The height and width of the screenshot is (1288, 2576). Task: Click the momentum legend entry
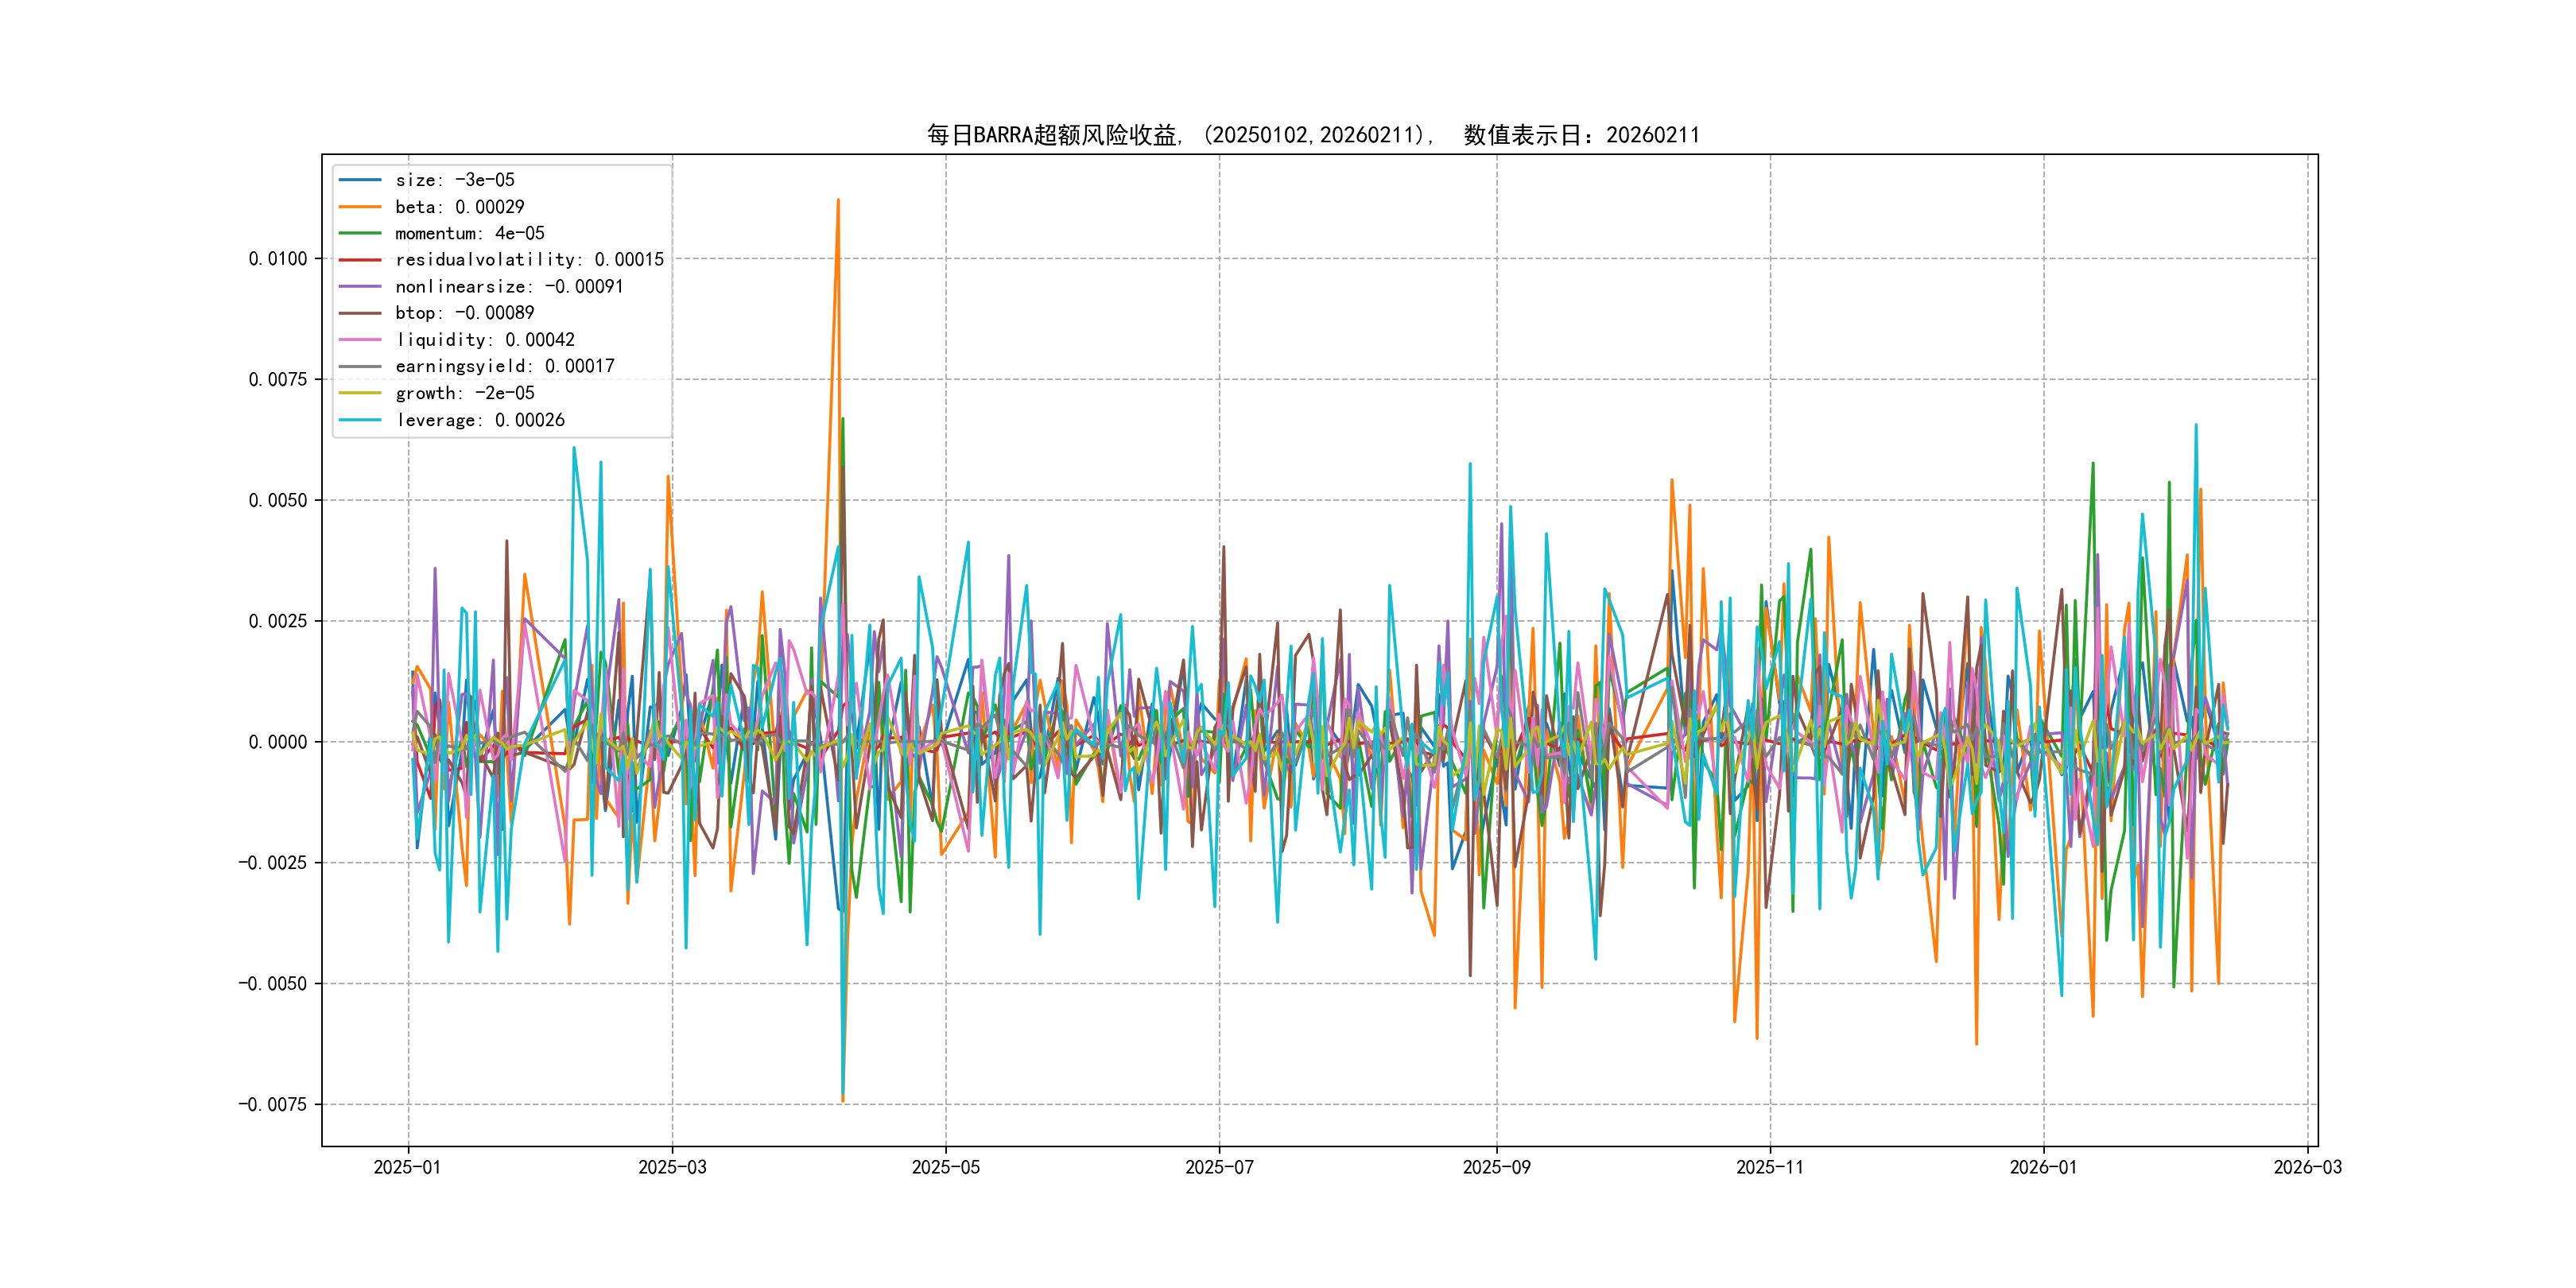[x=469, y=233]
